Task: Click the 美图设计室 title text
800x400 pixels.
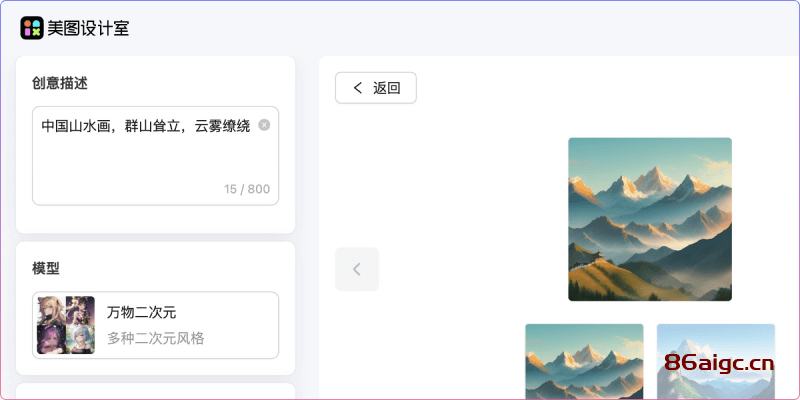Action: (x=88, y=28)
